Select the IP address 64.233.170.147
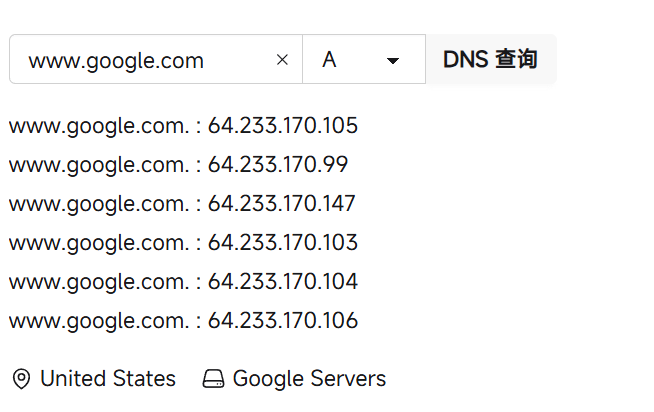Image resolution: width=654 pixels, height=412 pixels. coord(282,204)
